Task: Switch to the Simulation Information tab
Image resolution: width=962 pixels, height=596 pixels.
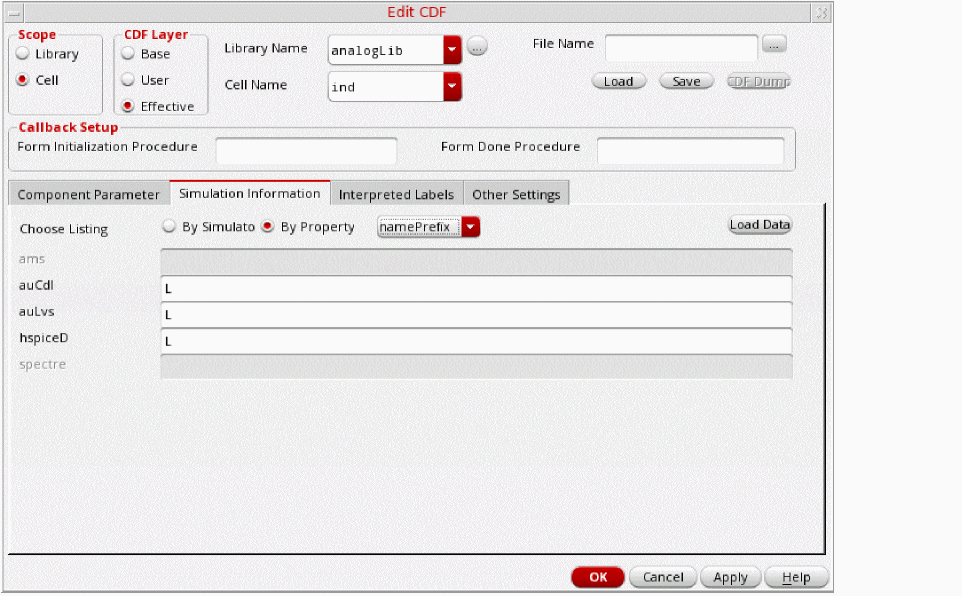Action: (x=250, y=193)
